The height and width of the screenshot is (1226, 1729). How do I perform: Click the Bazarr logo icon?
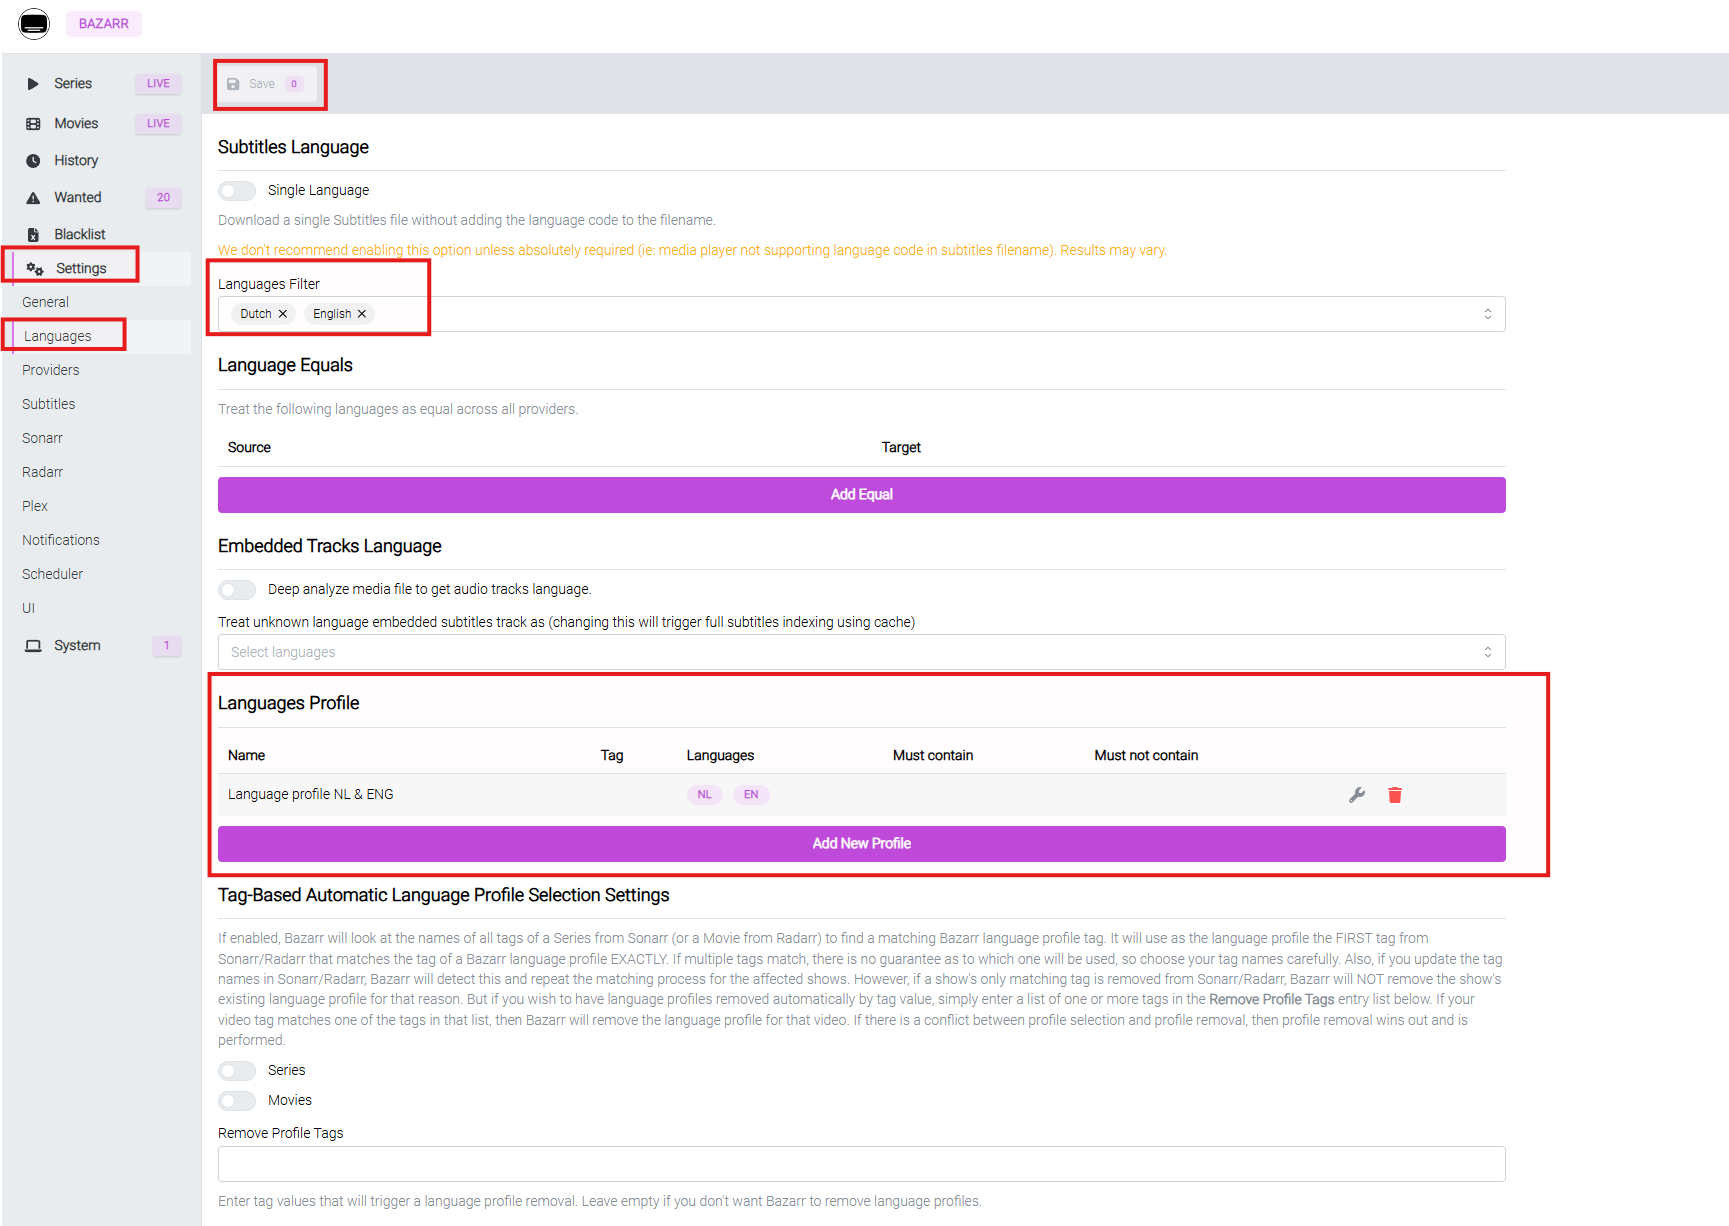click(x=34, y=23)
